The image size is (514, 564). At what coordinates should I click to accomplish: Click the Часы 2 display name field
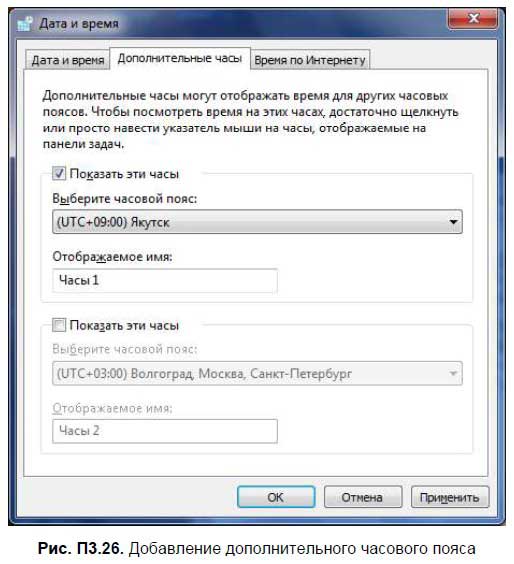coord(165,431)
